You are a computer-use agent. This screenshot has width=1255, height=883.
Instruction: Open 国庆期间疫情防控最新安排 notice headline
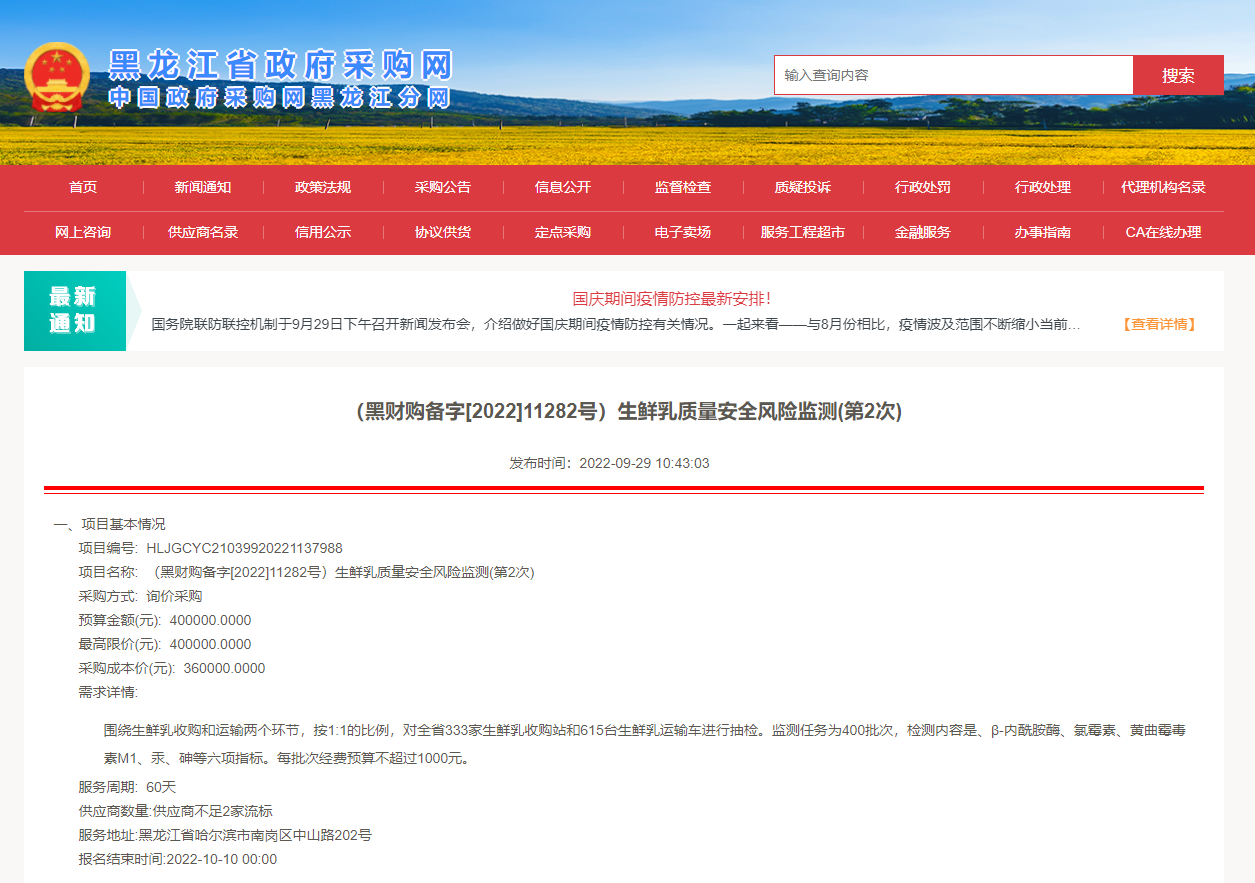(672, 298)
